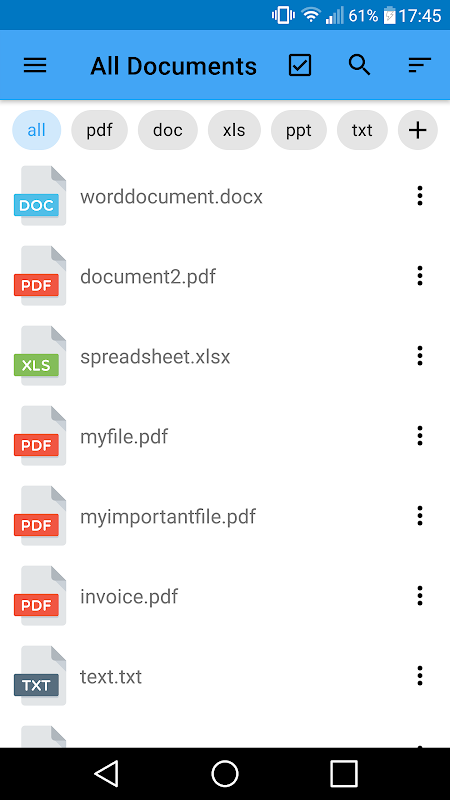Open the document2.pdf file
This screenshot has width=450, height=800.
225,276
